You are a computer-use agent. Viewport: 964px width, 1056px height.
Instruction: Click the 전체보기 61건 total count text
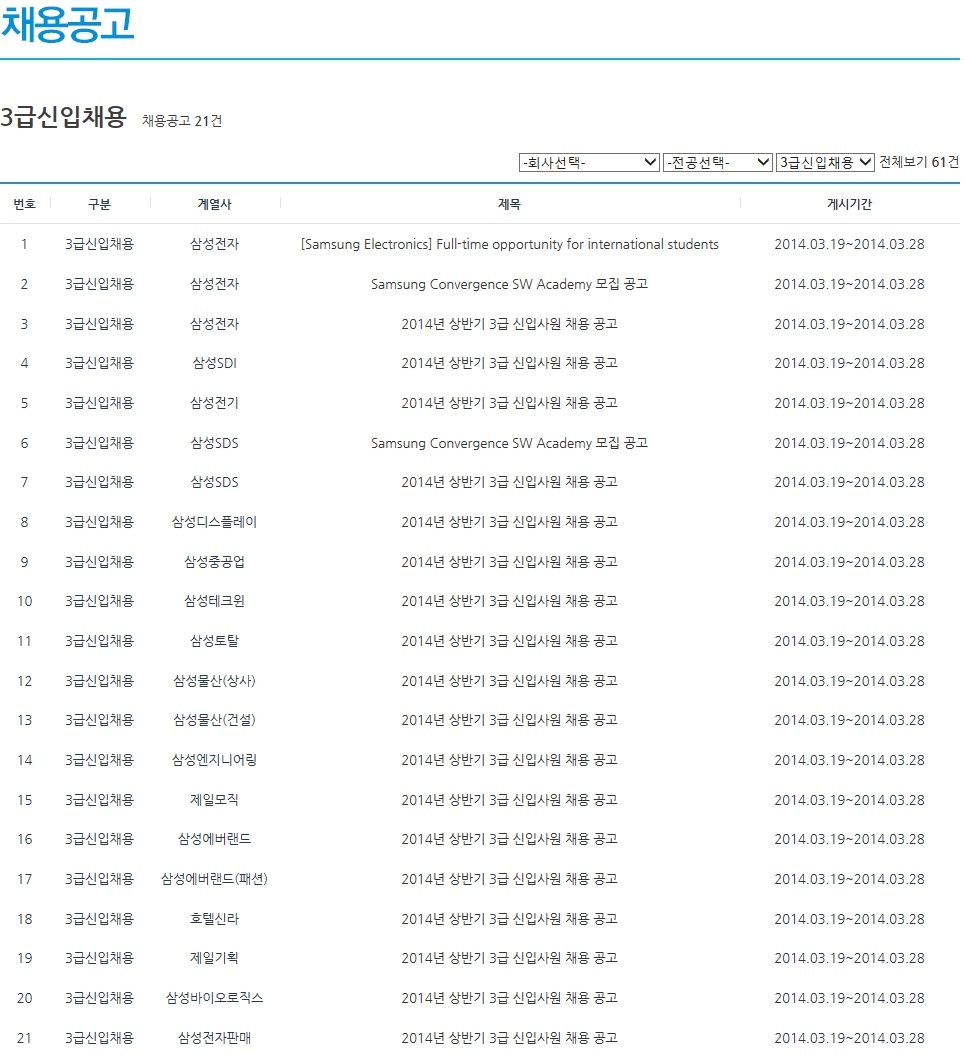919,162
